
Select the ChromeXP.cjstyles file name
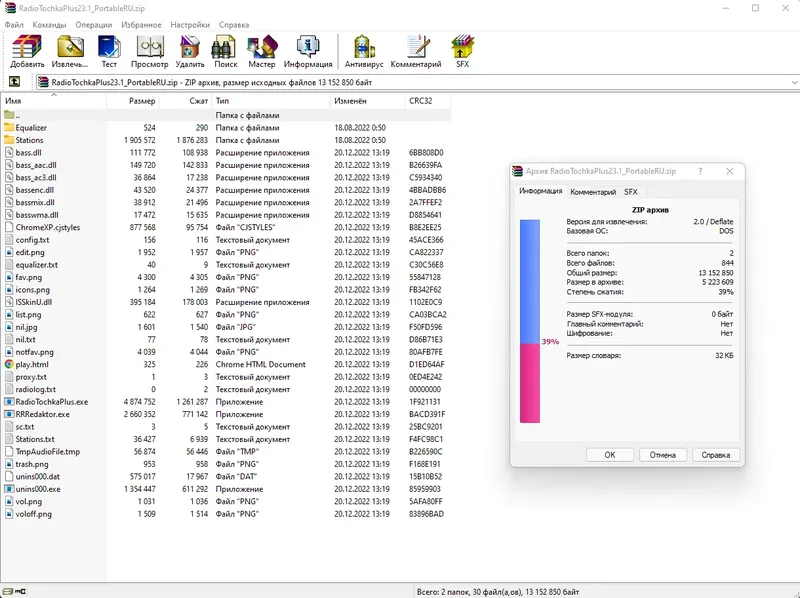point(47,228)
